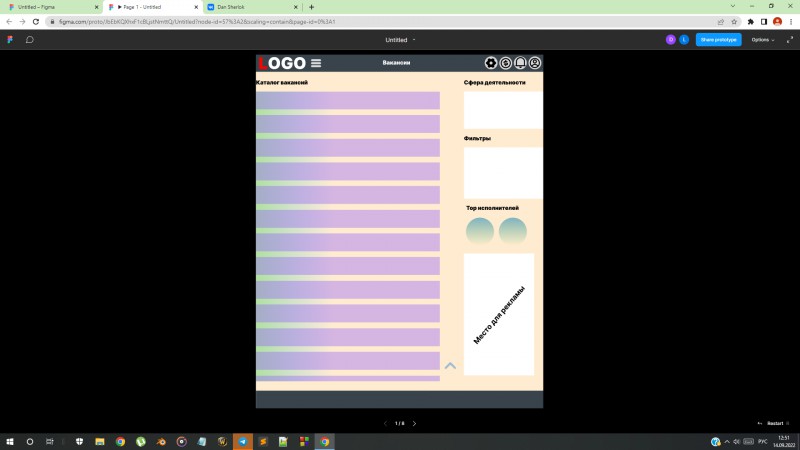Image resolution: width=800 pixels, height=450 pixels.
Task: Click the Место для рекламы ad area
Action: [x=499, y=314]
